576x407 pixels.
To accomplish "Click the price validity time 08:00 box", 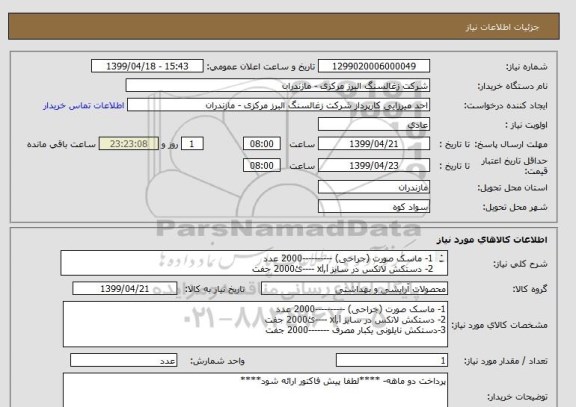I will 262,166.
